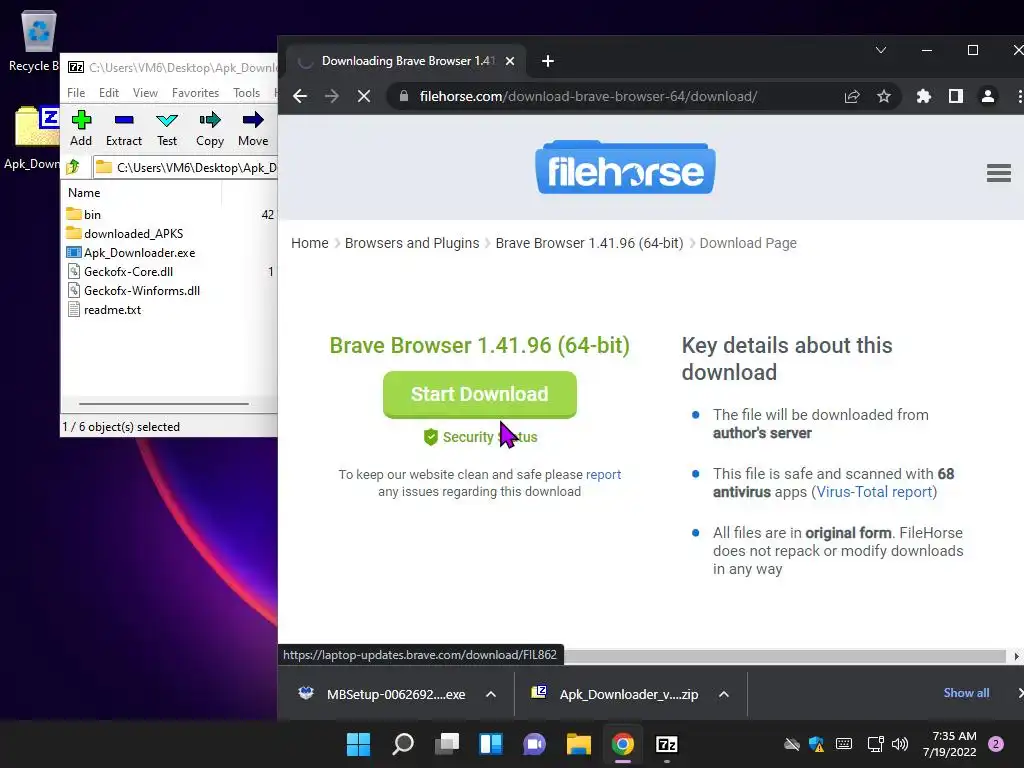Open a new Chrome tab
Viewport: 1024px width, 768px height.
[x=547, y=61]
